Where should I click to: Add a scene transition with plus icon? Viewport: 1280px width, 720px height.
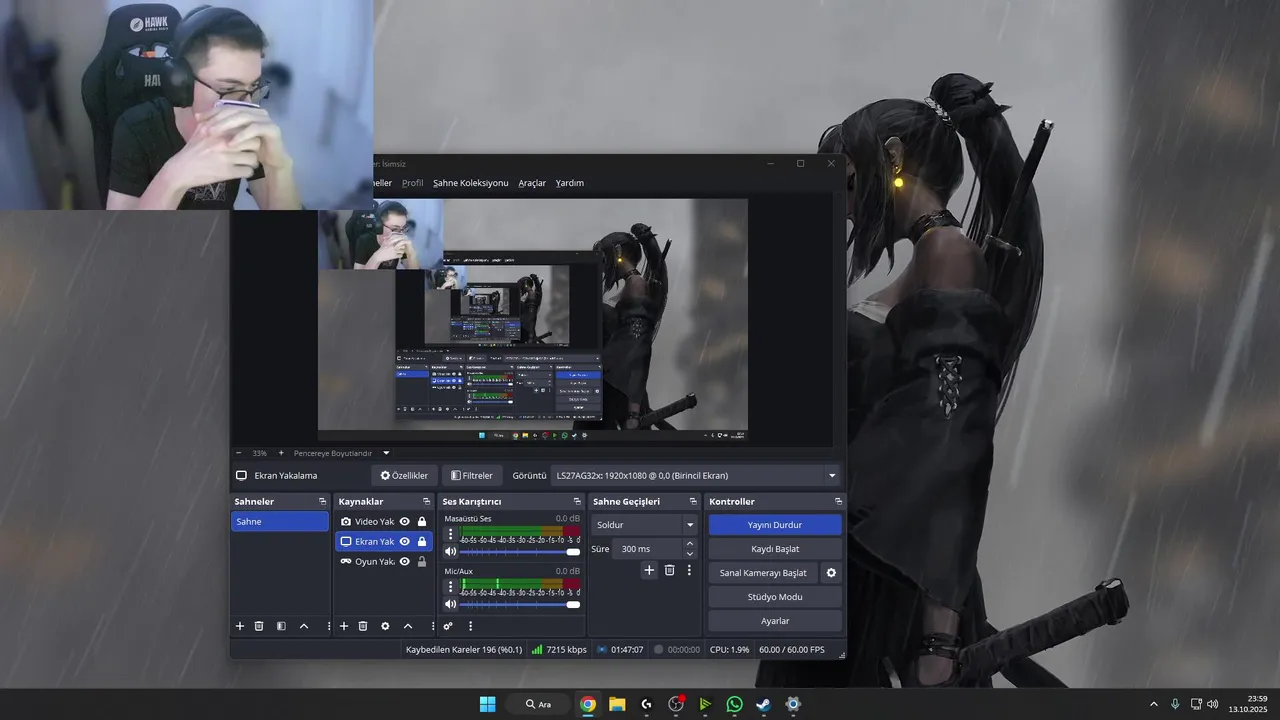tap(649, 570)
